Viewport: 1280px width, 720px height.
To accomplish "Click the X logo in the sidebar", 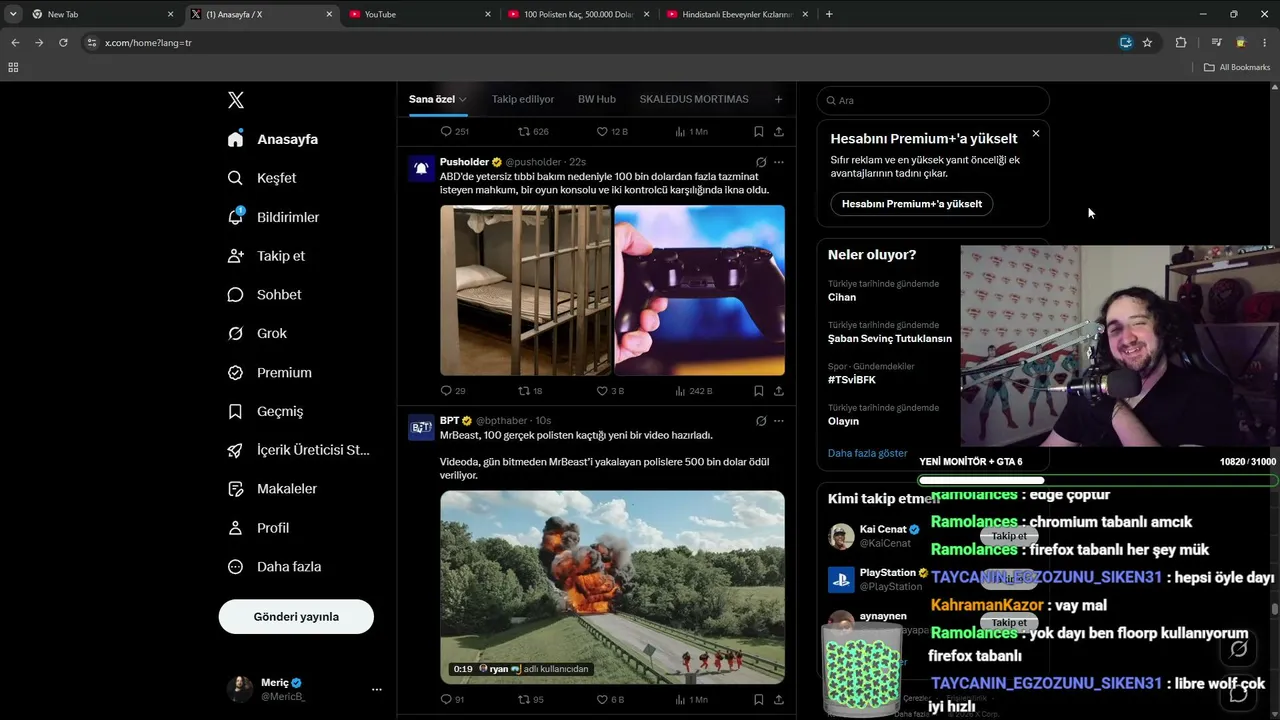I will point(236,100).
